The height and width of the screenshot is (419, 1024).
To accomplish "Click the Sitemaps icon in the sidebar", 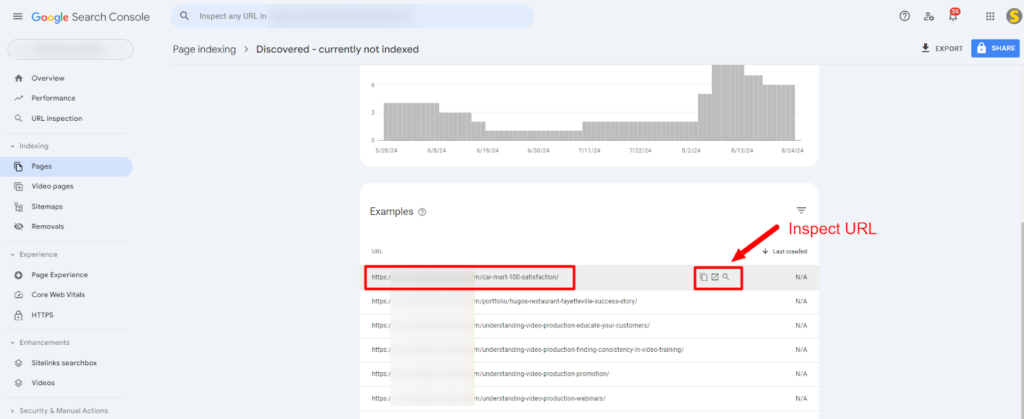I will 18,207.
